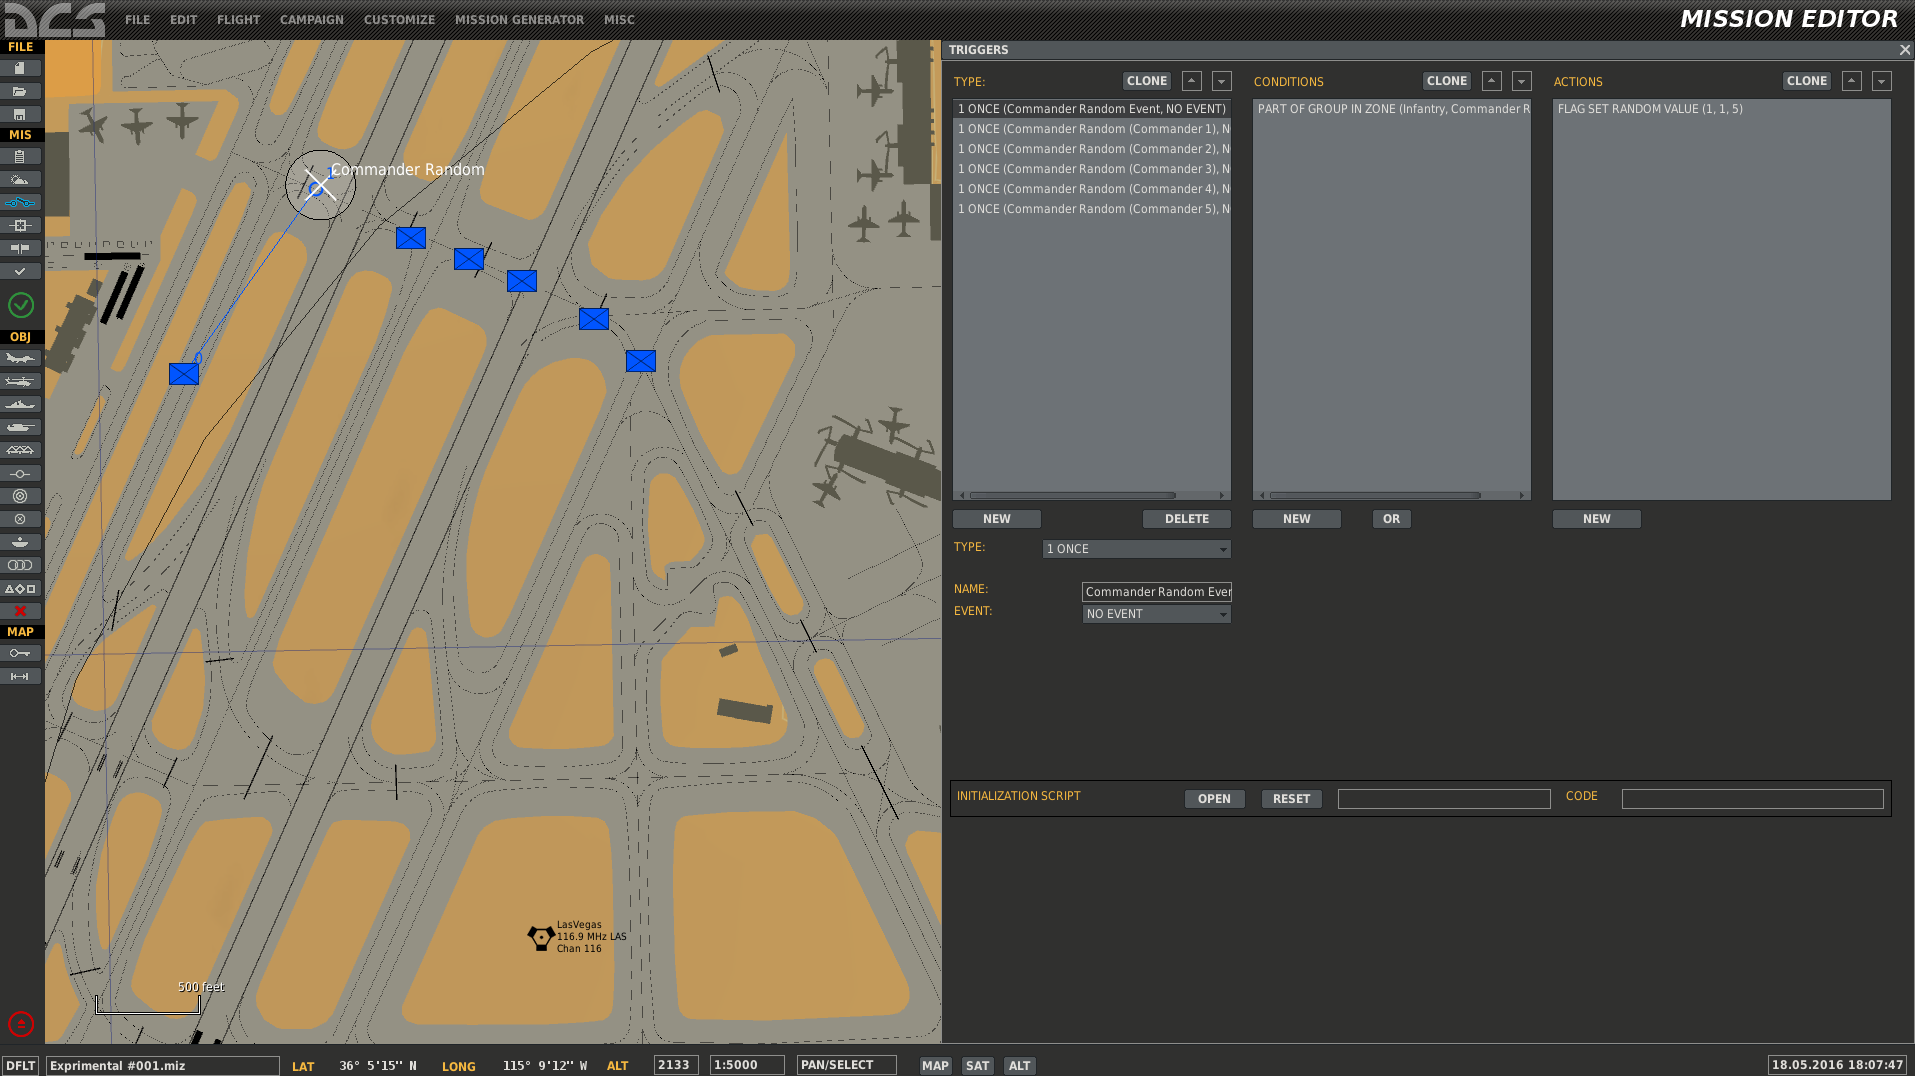This screenshot has width=1915, height=1076.
Task: Move action down with arrow button
Action: pos(1882,81)
